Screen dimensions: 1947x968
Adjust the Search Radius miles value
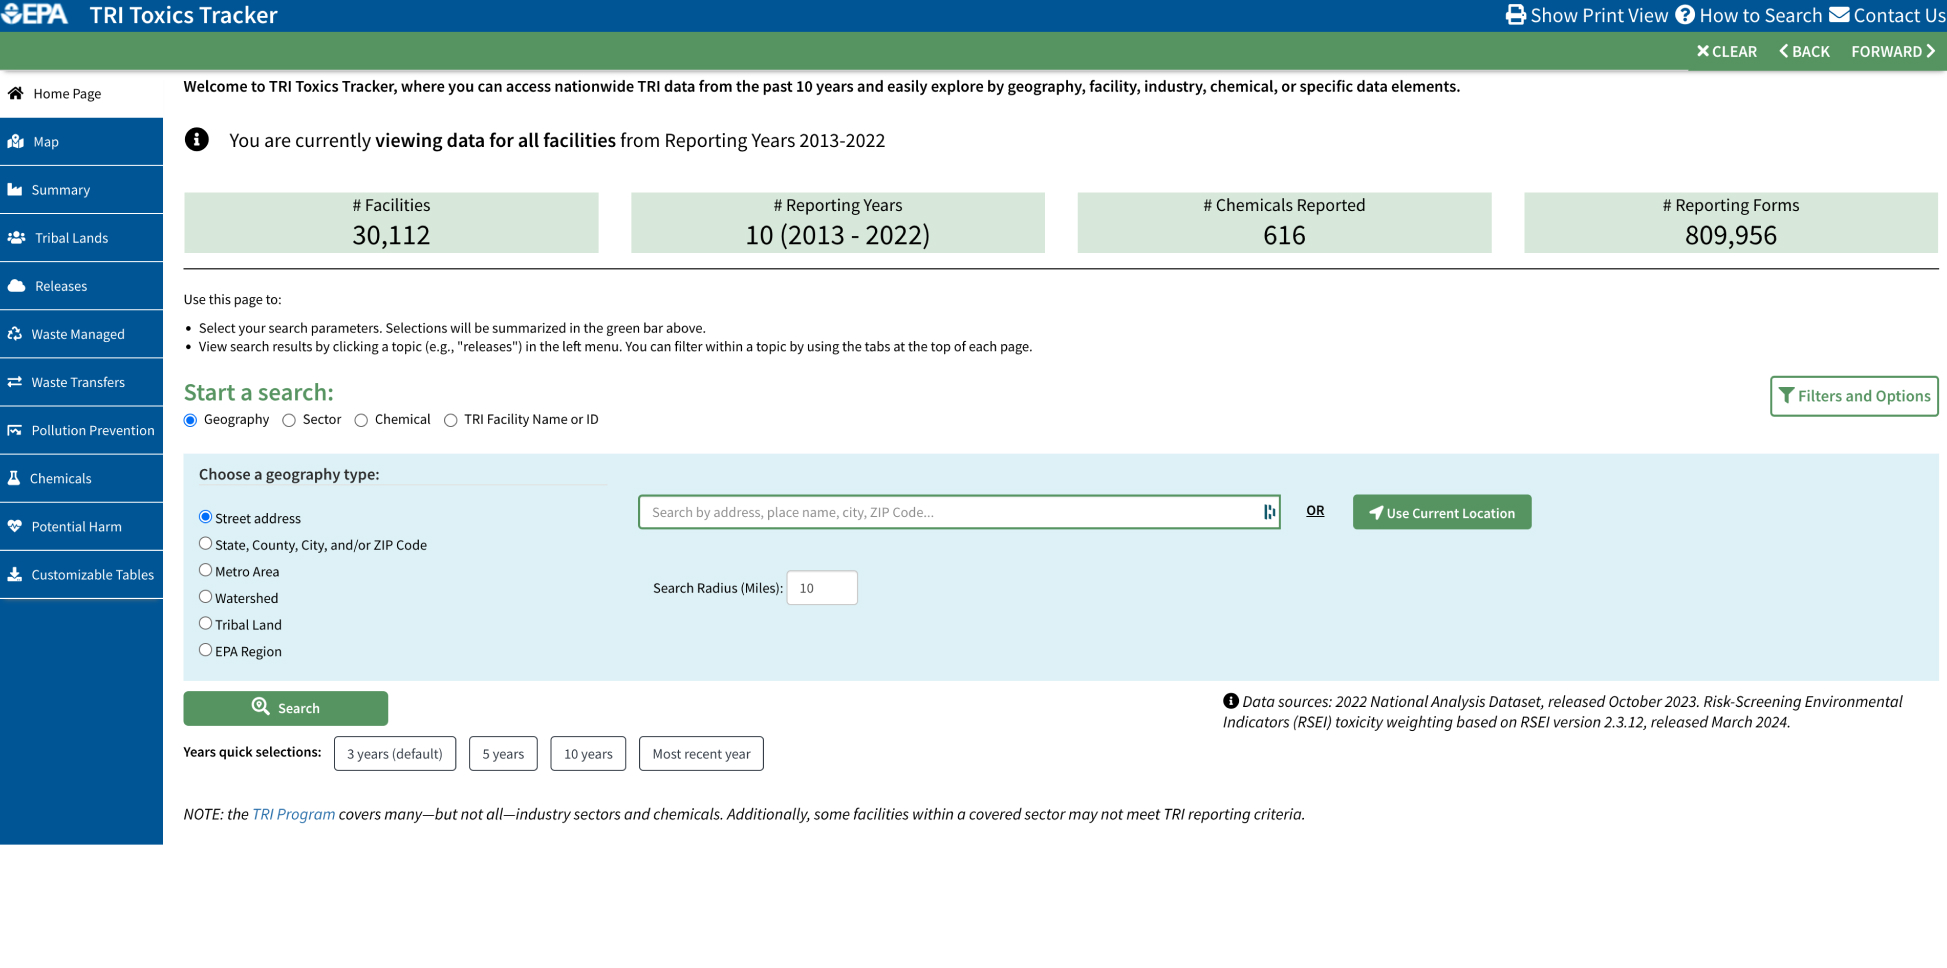821,588
